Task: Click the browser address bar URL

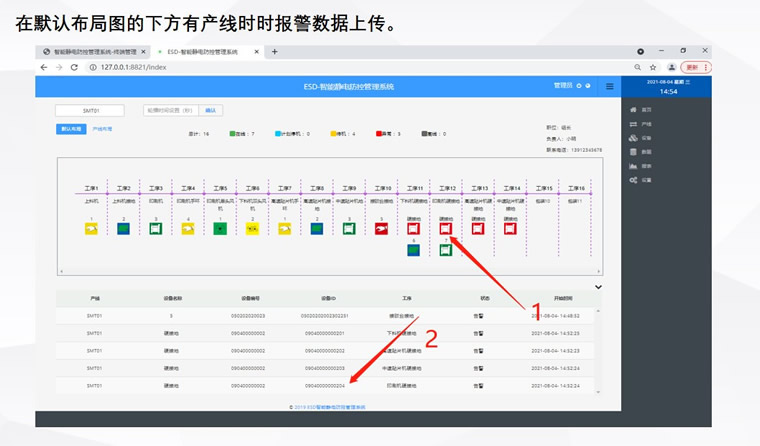Action: point(134,67)
